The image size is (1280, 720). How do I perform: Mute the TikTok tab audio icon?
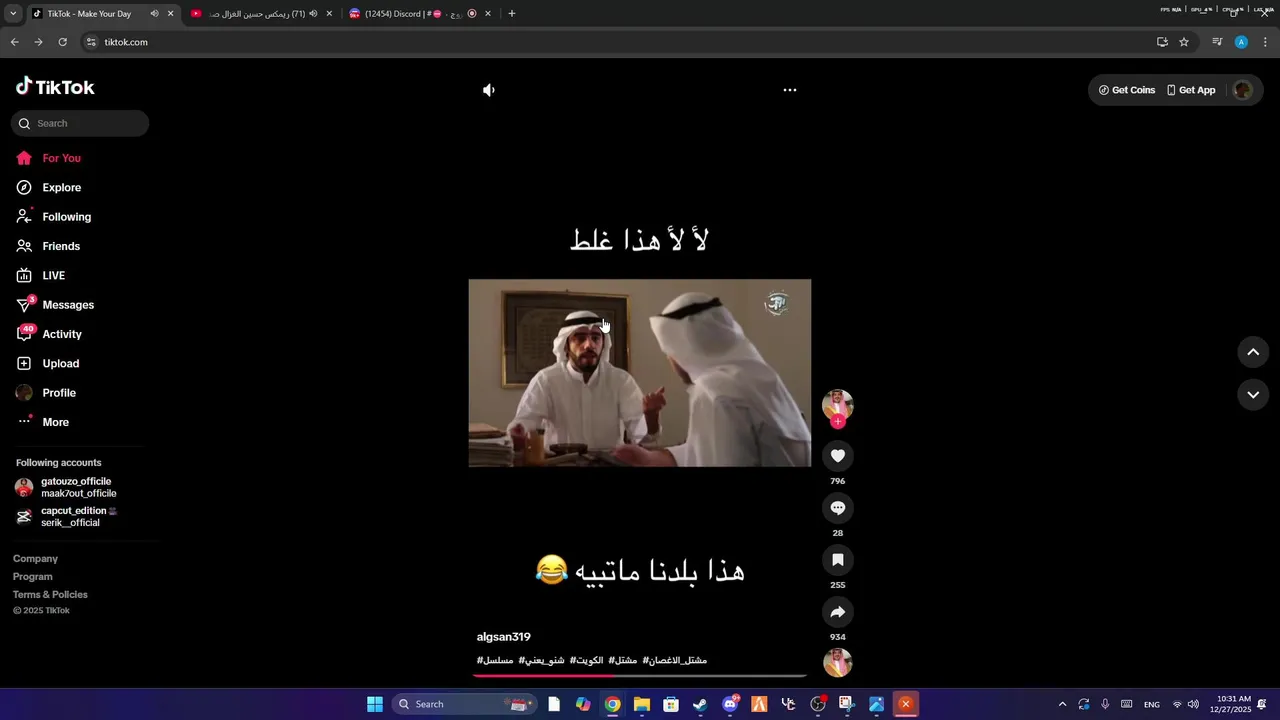pos(154,14)
